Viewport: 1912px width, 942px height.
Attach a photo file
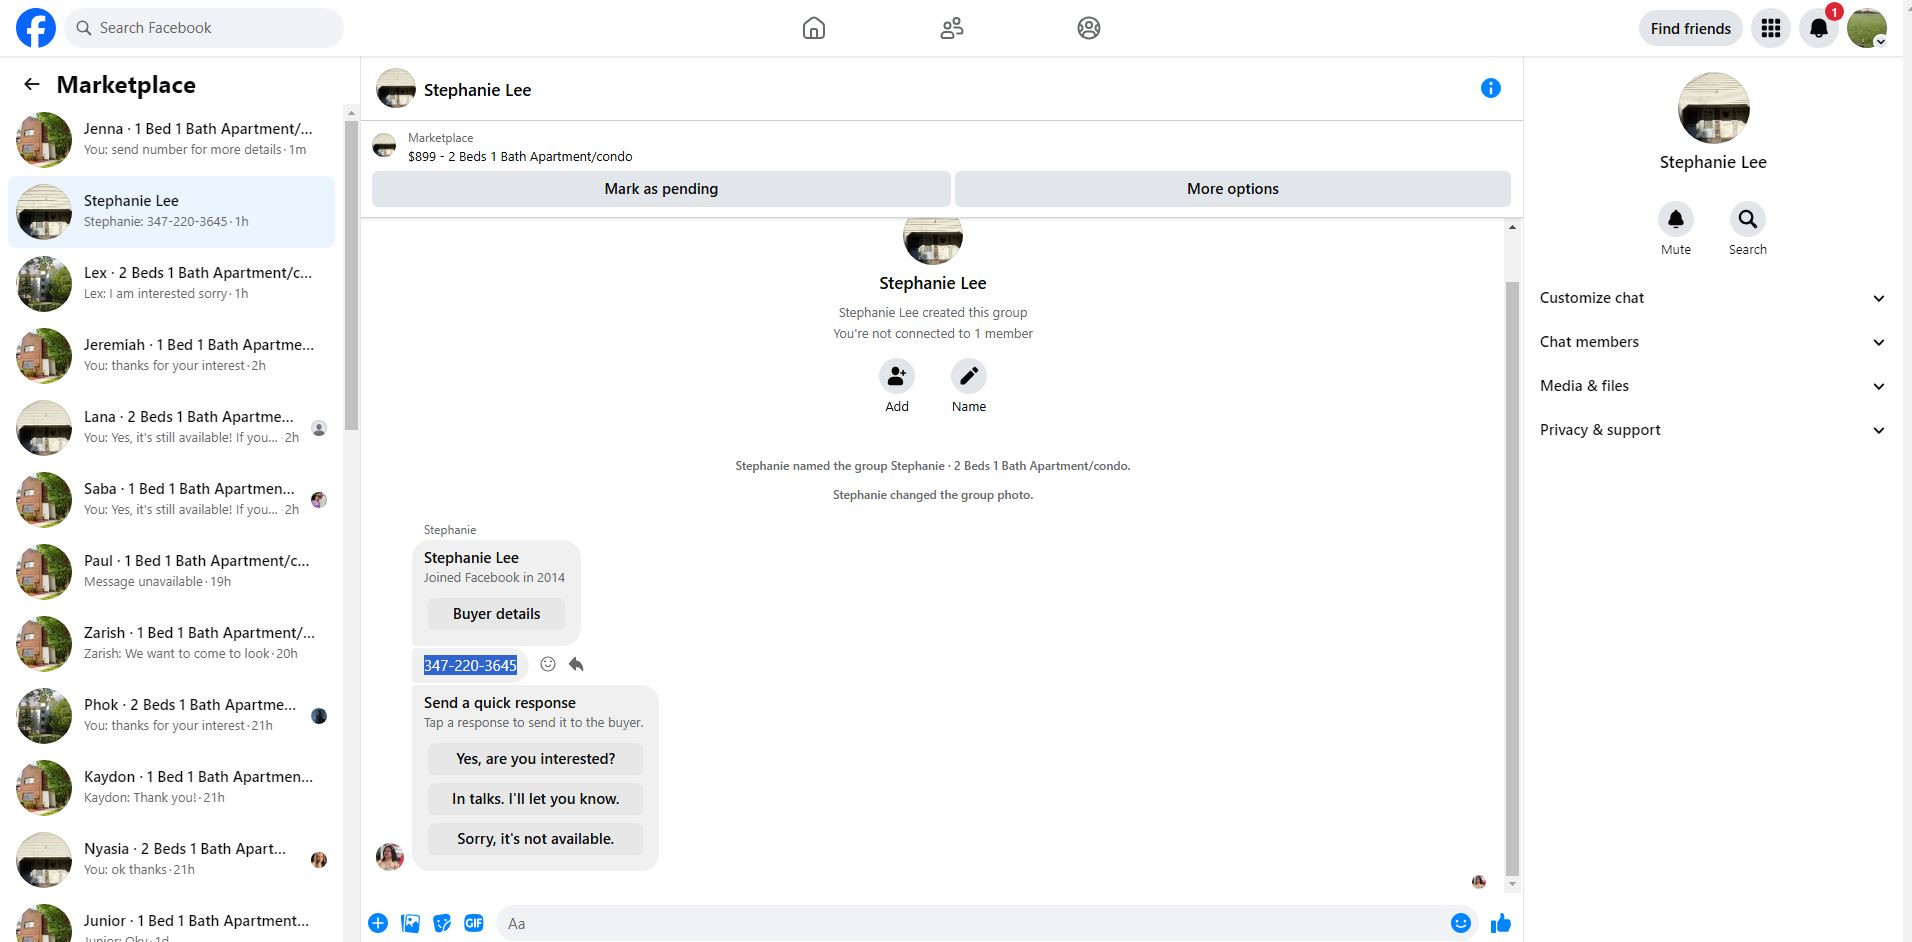tap(410, 923)
